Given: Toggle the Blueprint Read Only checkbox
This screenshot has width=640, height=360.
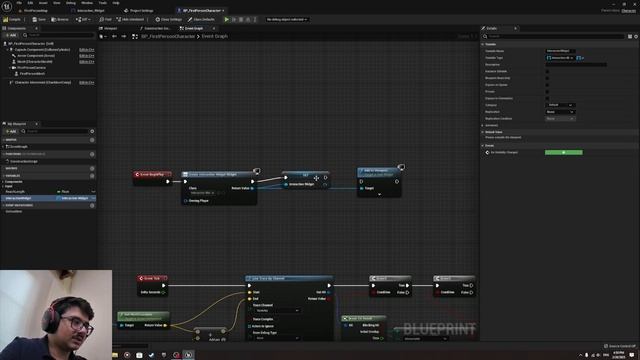Looking at the screenshot, I should [547, 78].
